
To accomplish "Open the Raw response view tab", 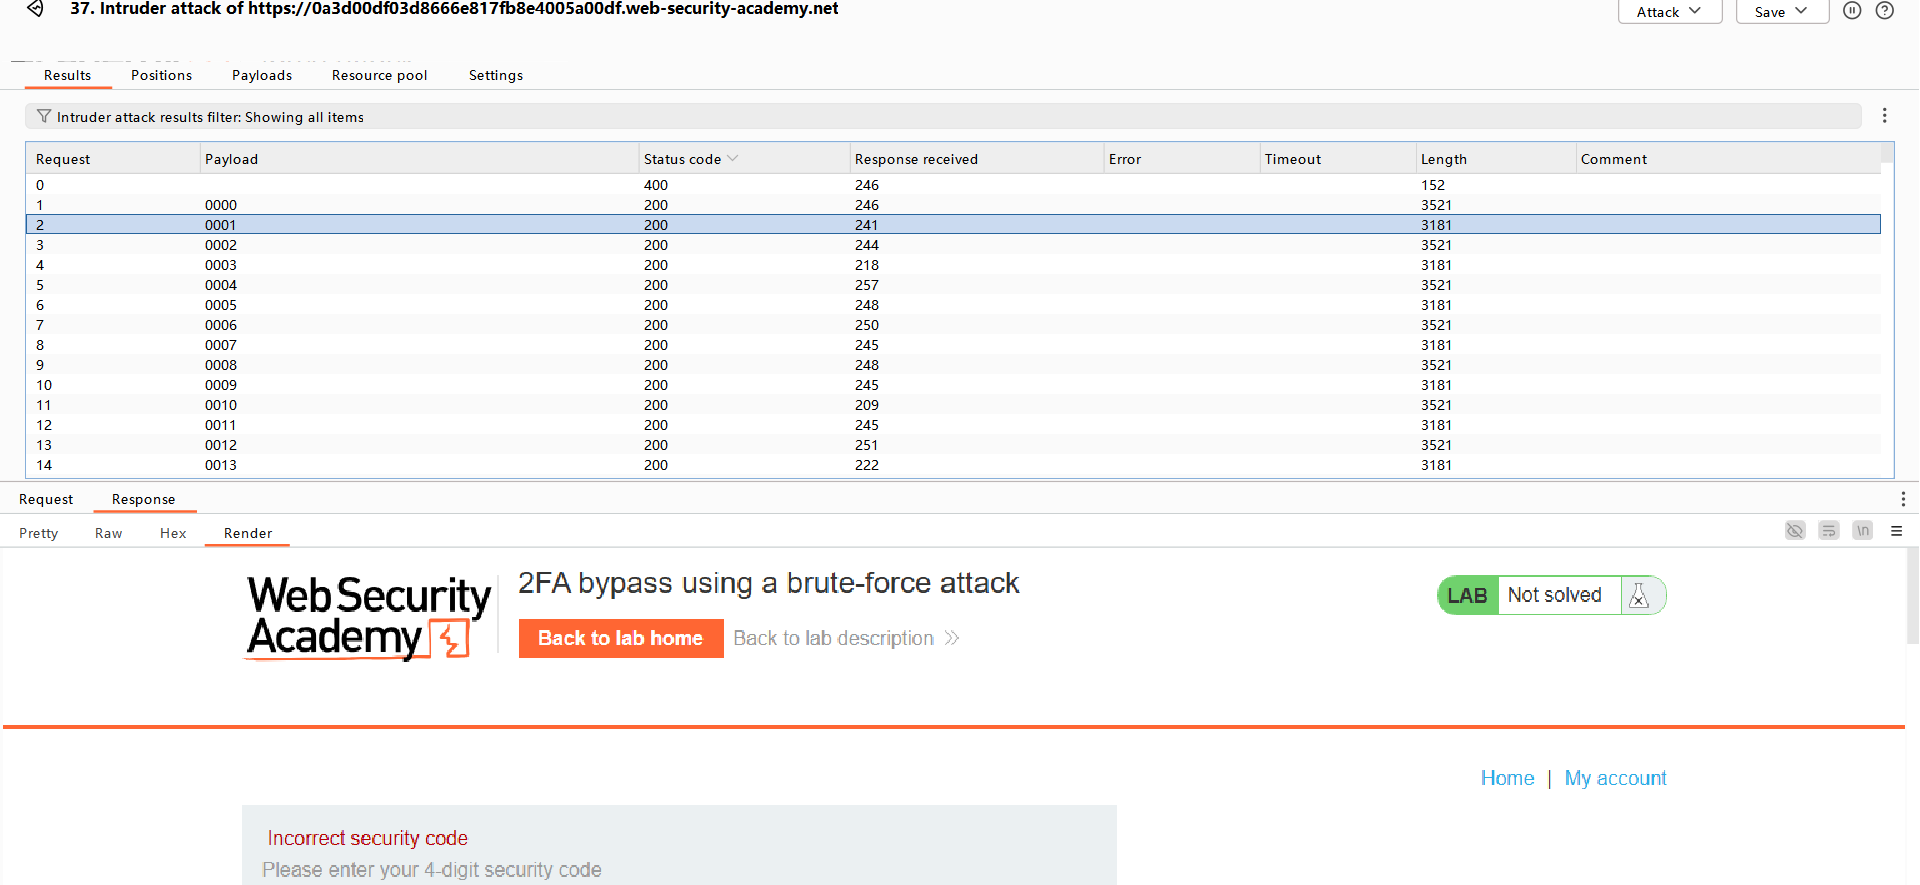I will pos(108,533).
